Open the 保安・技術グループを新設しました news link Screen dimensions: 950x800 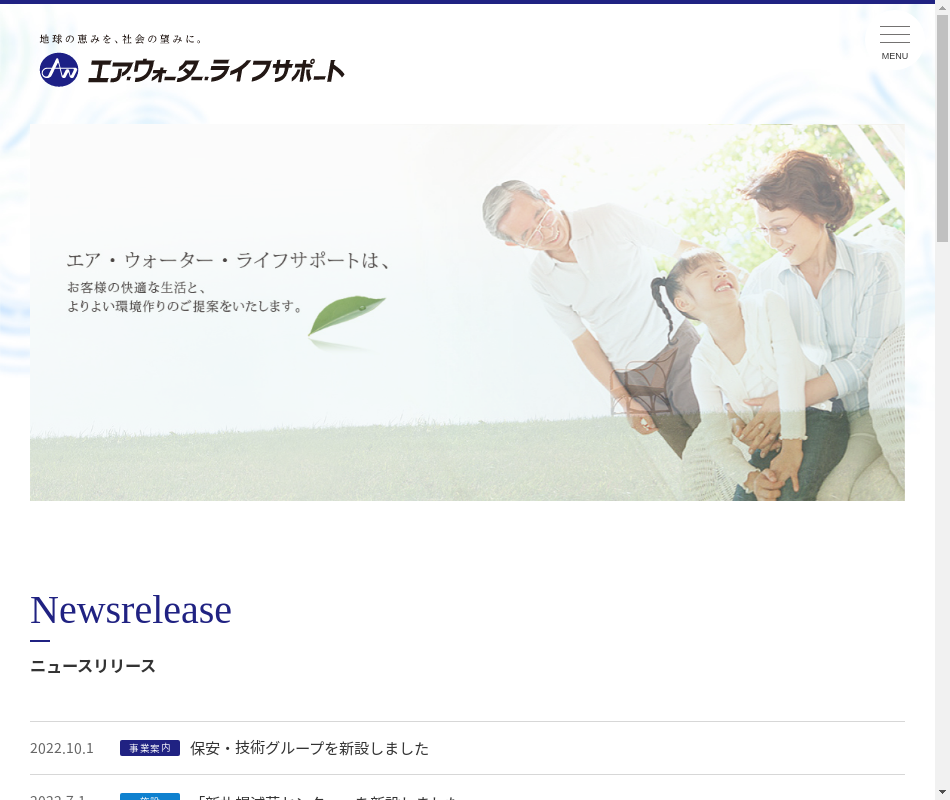(309, 748)
